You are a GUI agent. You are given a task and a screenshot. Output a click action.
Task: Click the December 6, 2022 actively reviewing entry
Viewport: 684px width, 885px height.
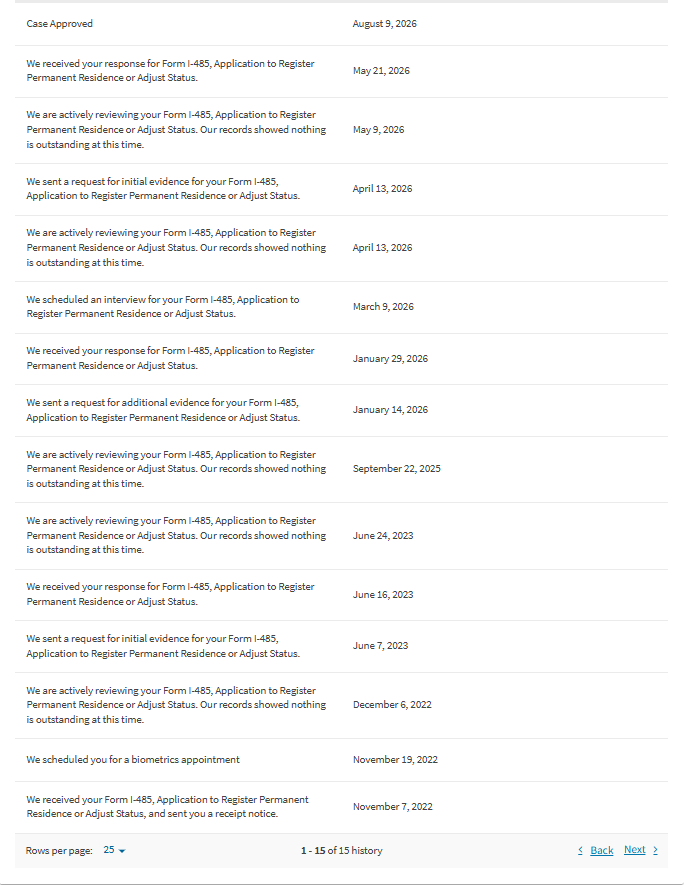(341, 706)
